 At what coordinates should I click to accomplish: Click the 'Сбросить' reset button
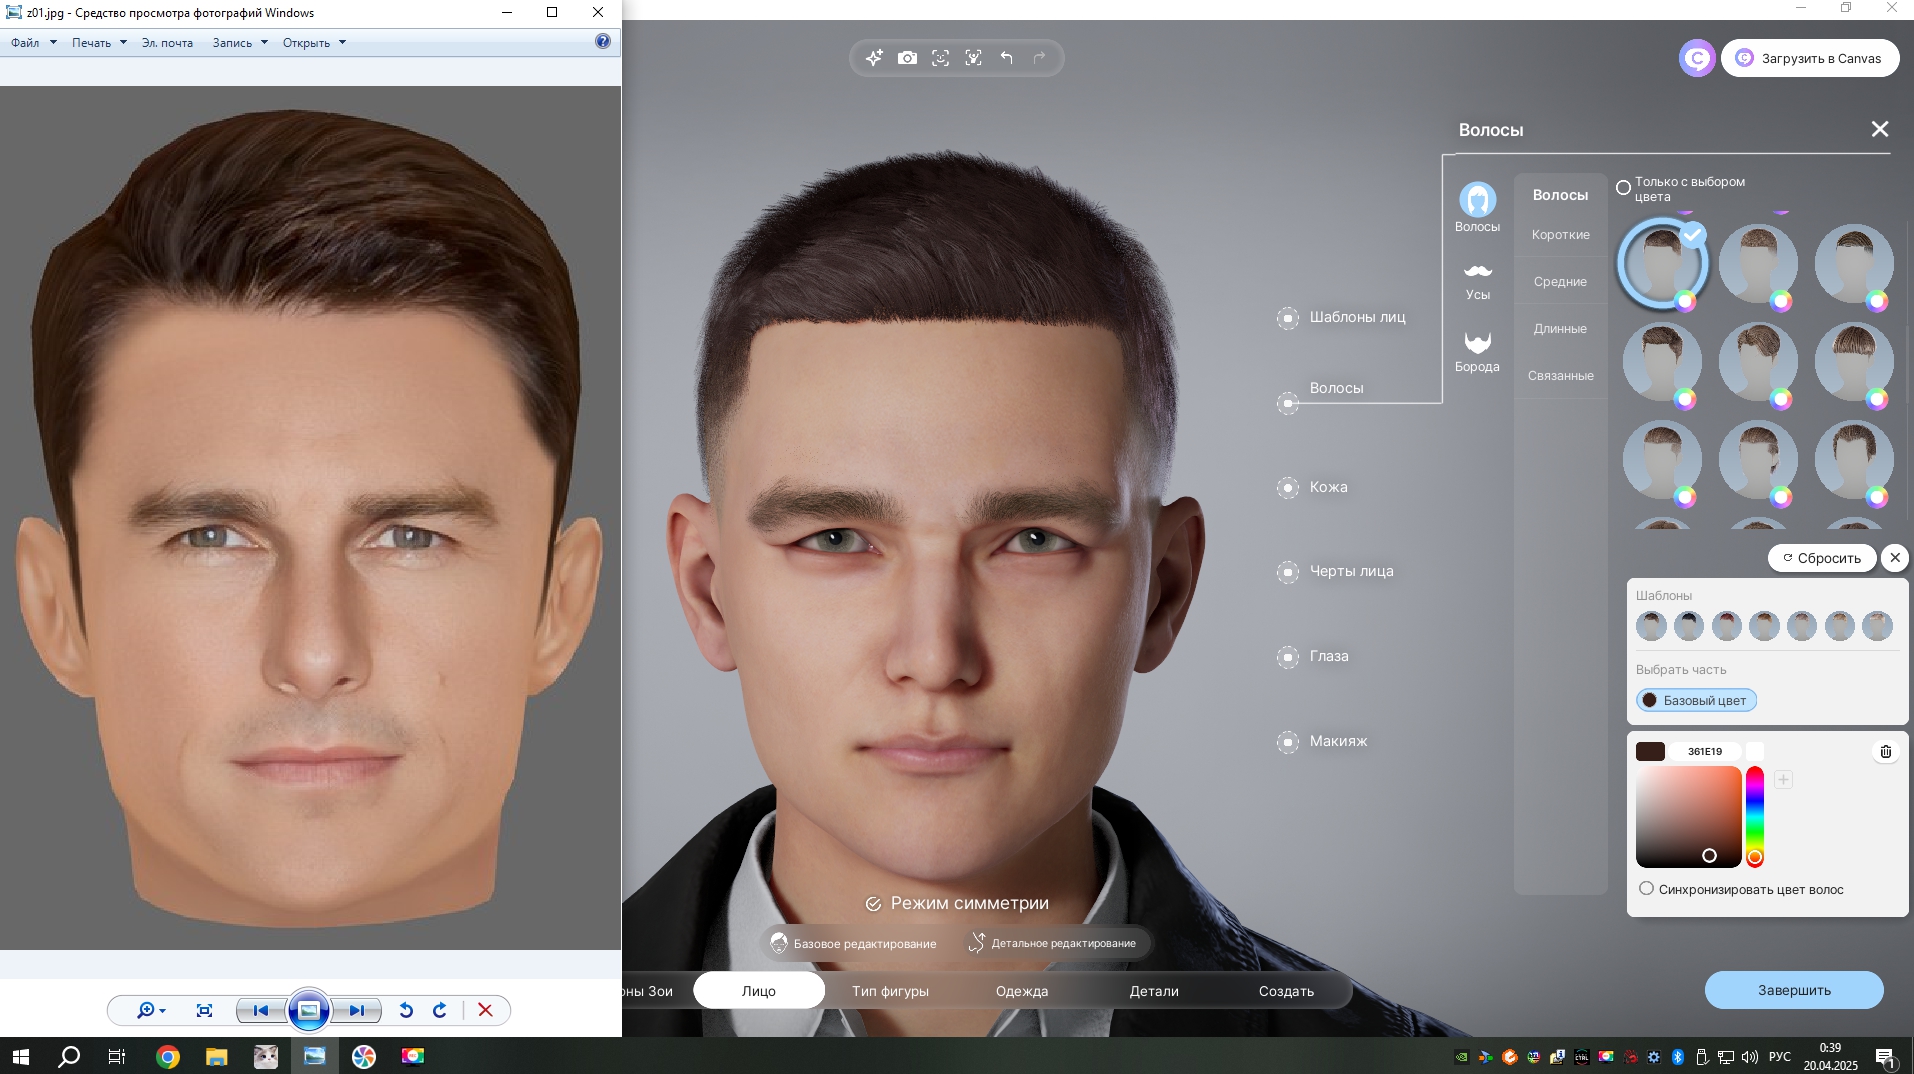1821,558
